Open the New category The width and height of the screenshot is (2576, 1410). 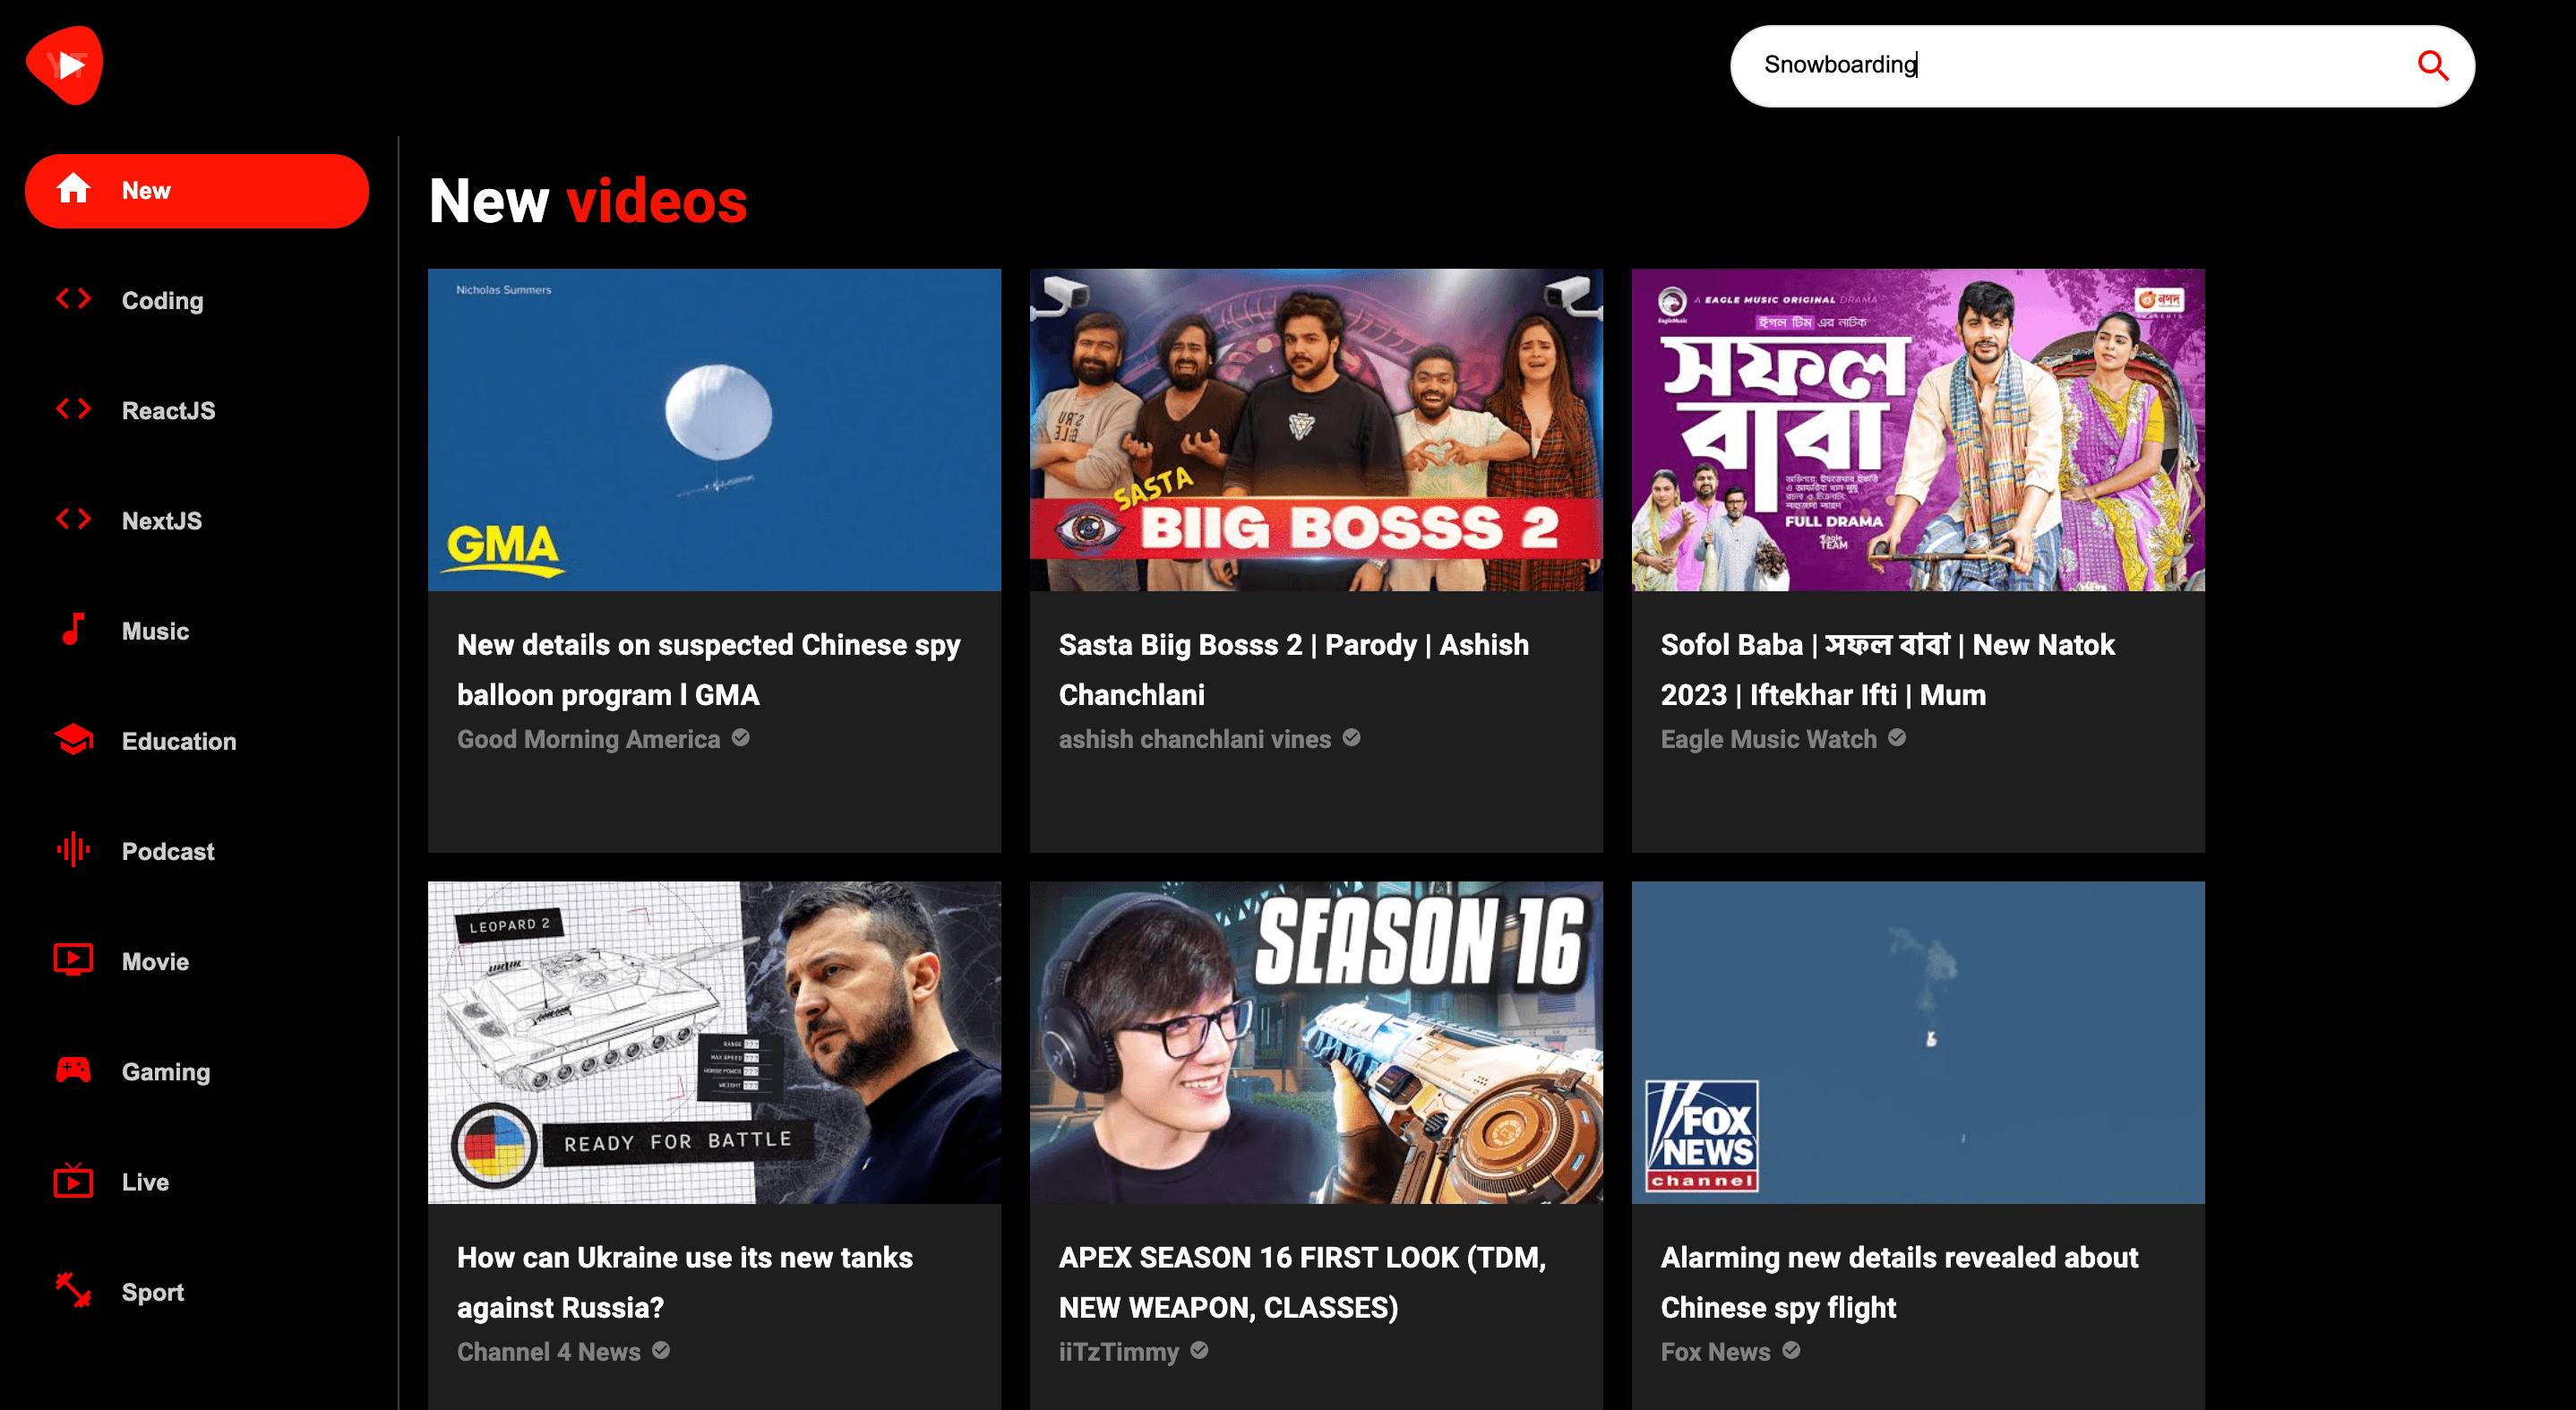[197, 191]
